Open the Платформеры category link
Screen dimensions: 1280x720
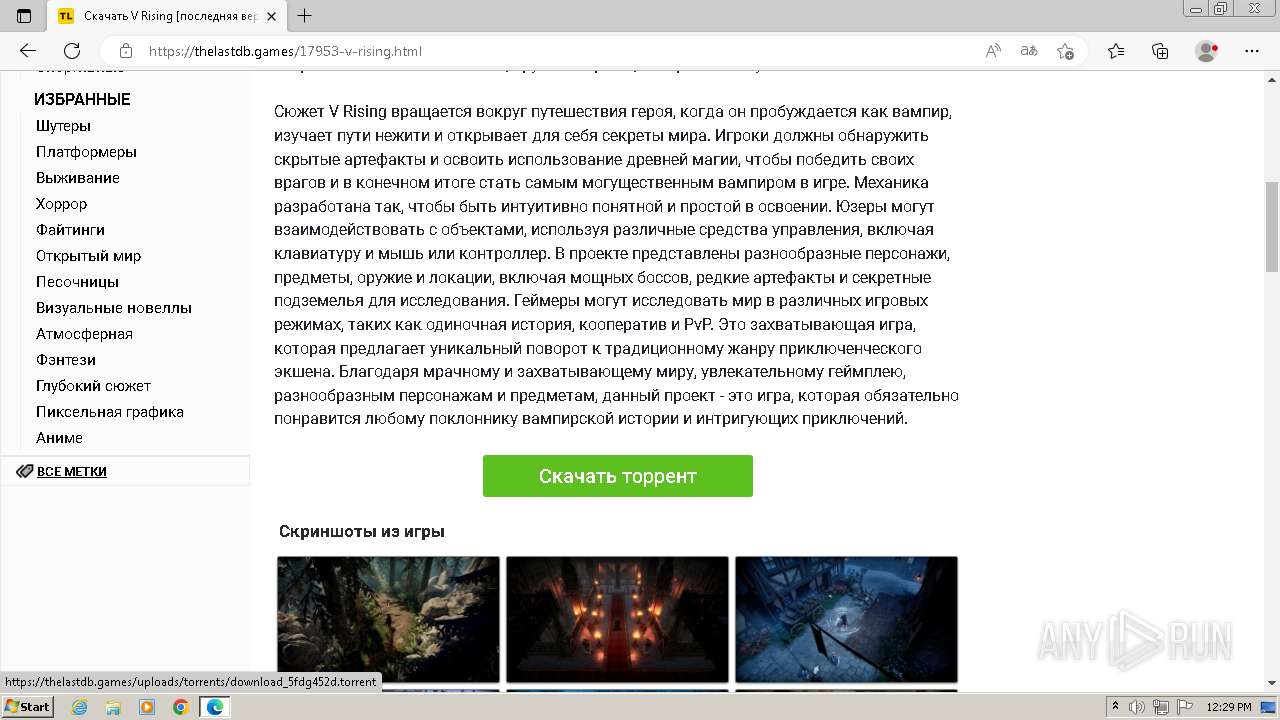point(86,152)
